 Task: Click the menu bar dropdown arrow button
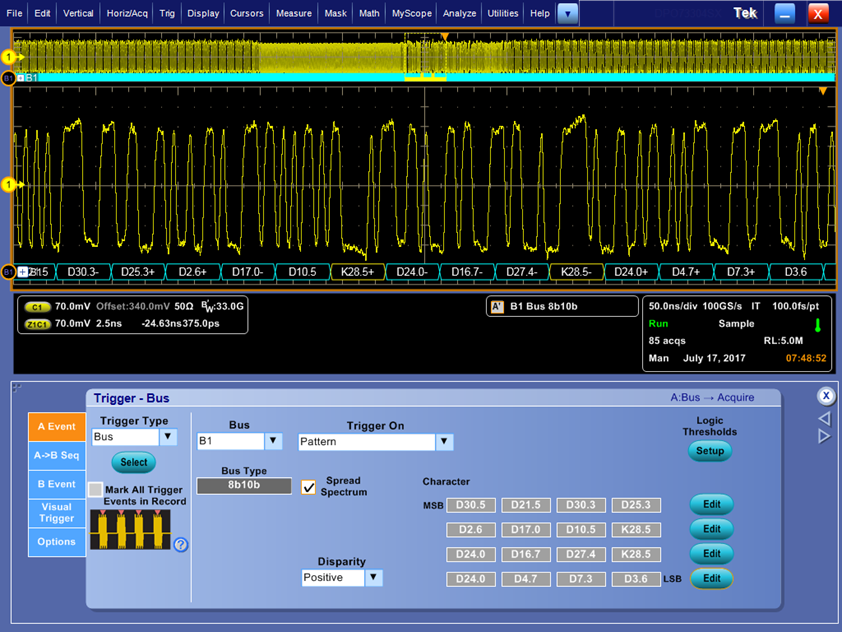click(567, 14)
